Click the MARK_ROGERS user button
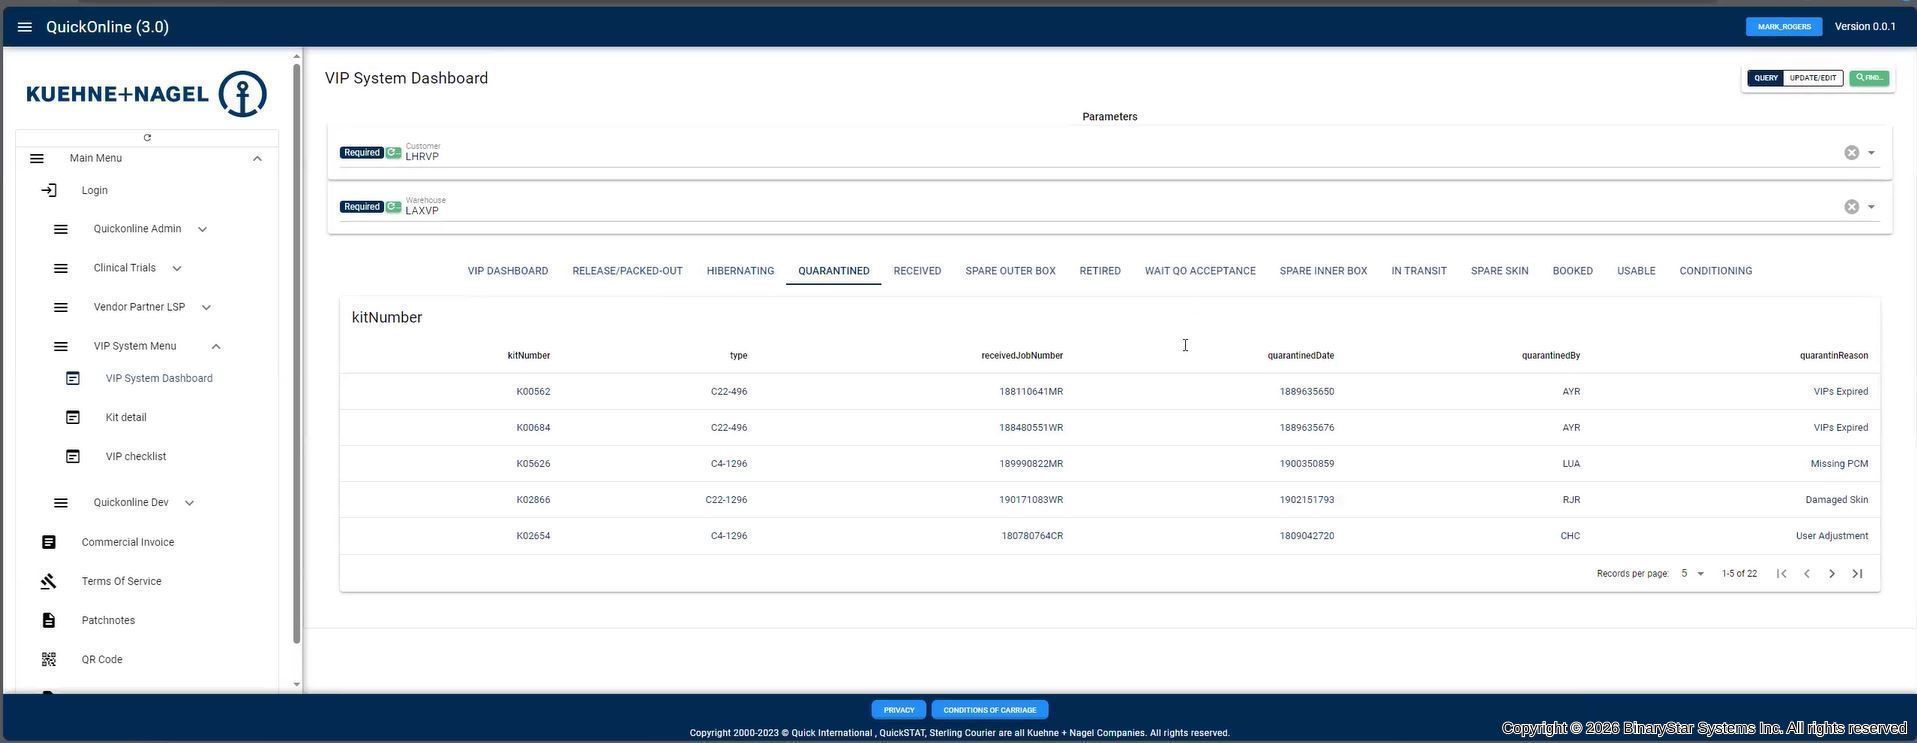Image resolution: width=1917 pixels, height=743 pixels. pos(1784,27)
